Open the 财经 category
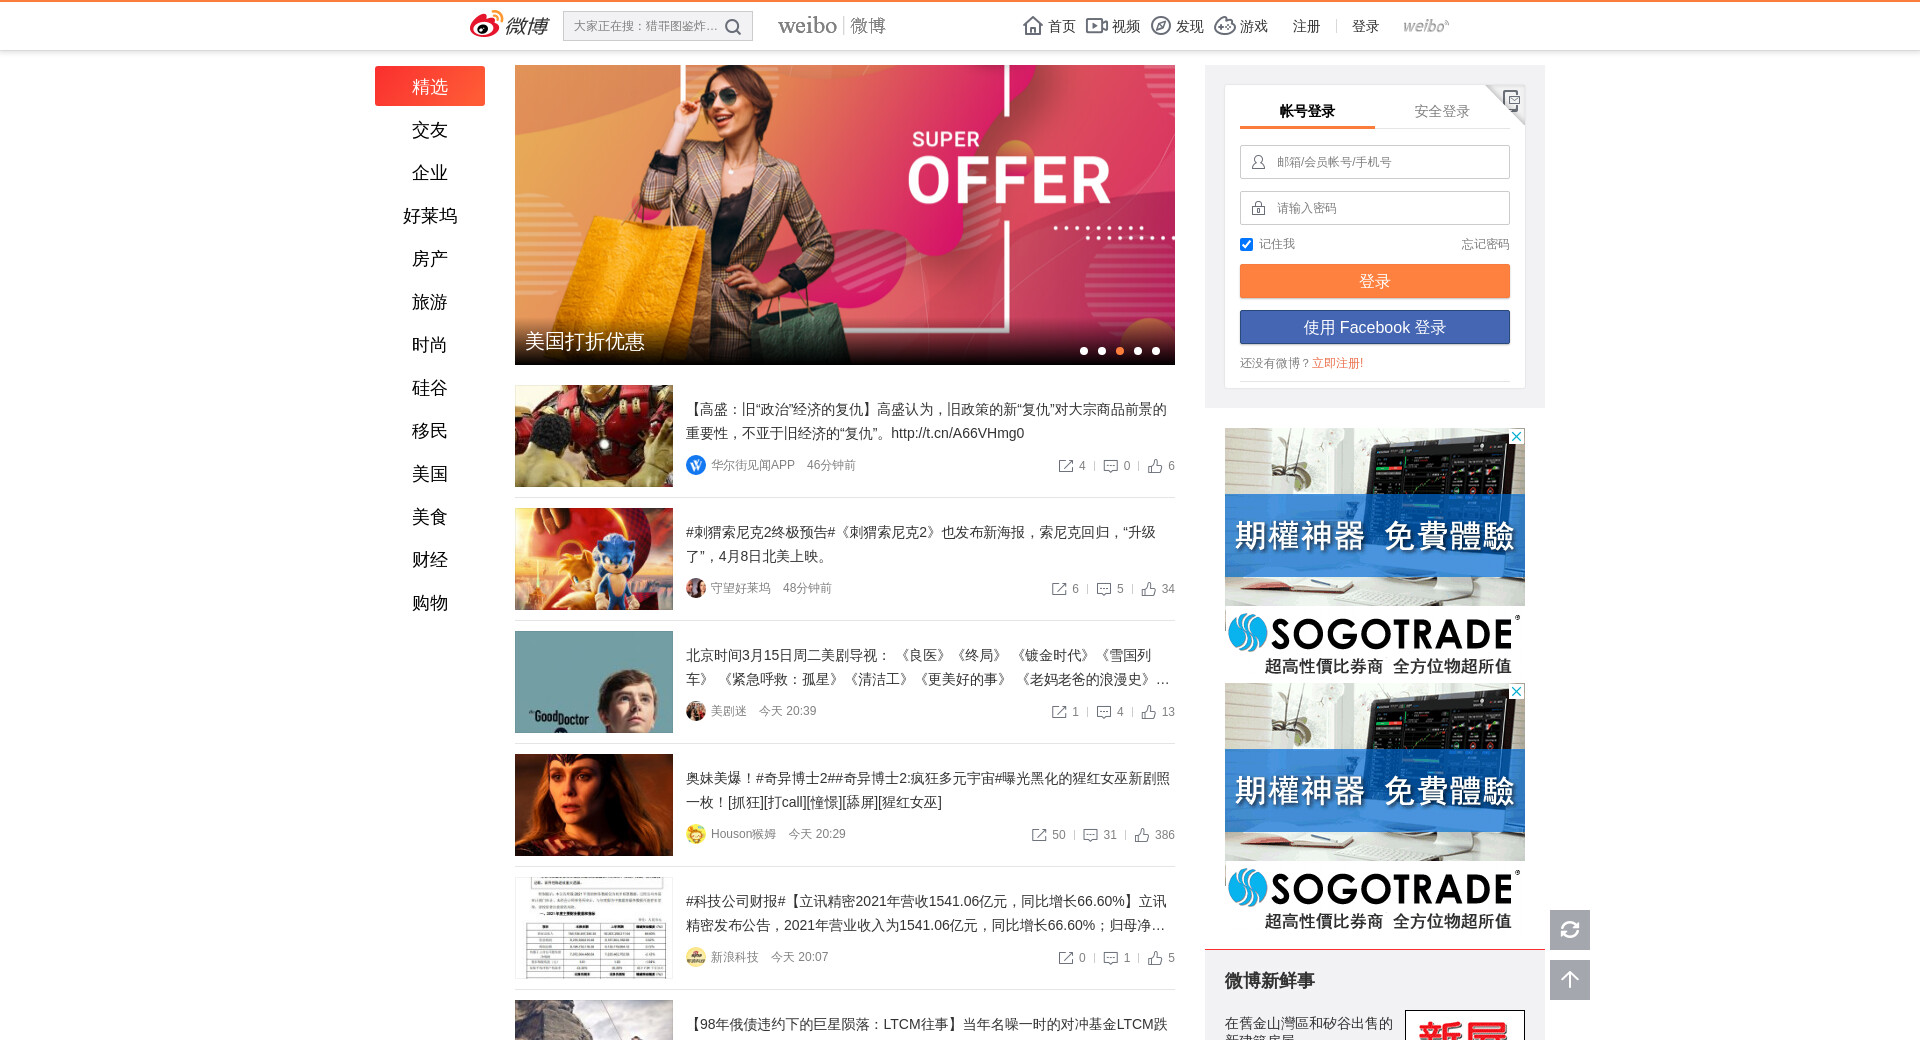The image size is (1920, 1040). pyautogui.click(x=430, y=560)
